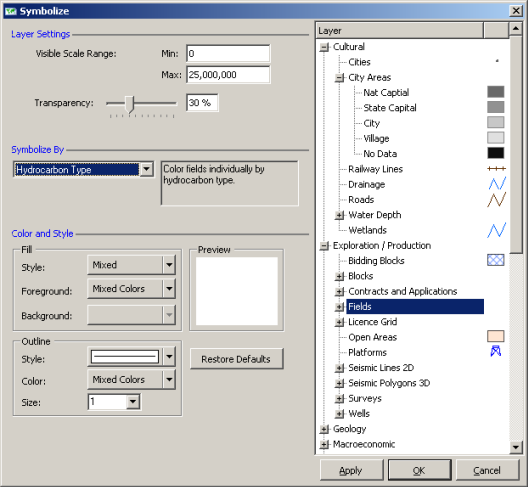Click the Cancel button

click(x=487, y=470)
